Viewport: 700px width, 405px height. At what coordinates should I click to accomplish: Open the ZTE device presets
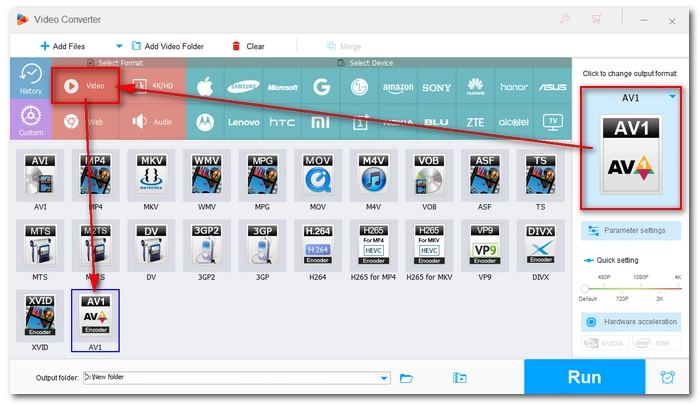(475, 122)
